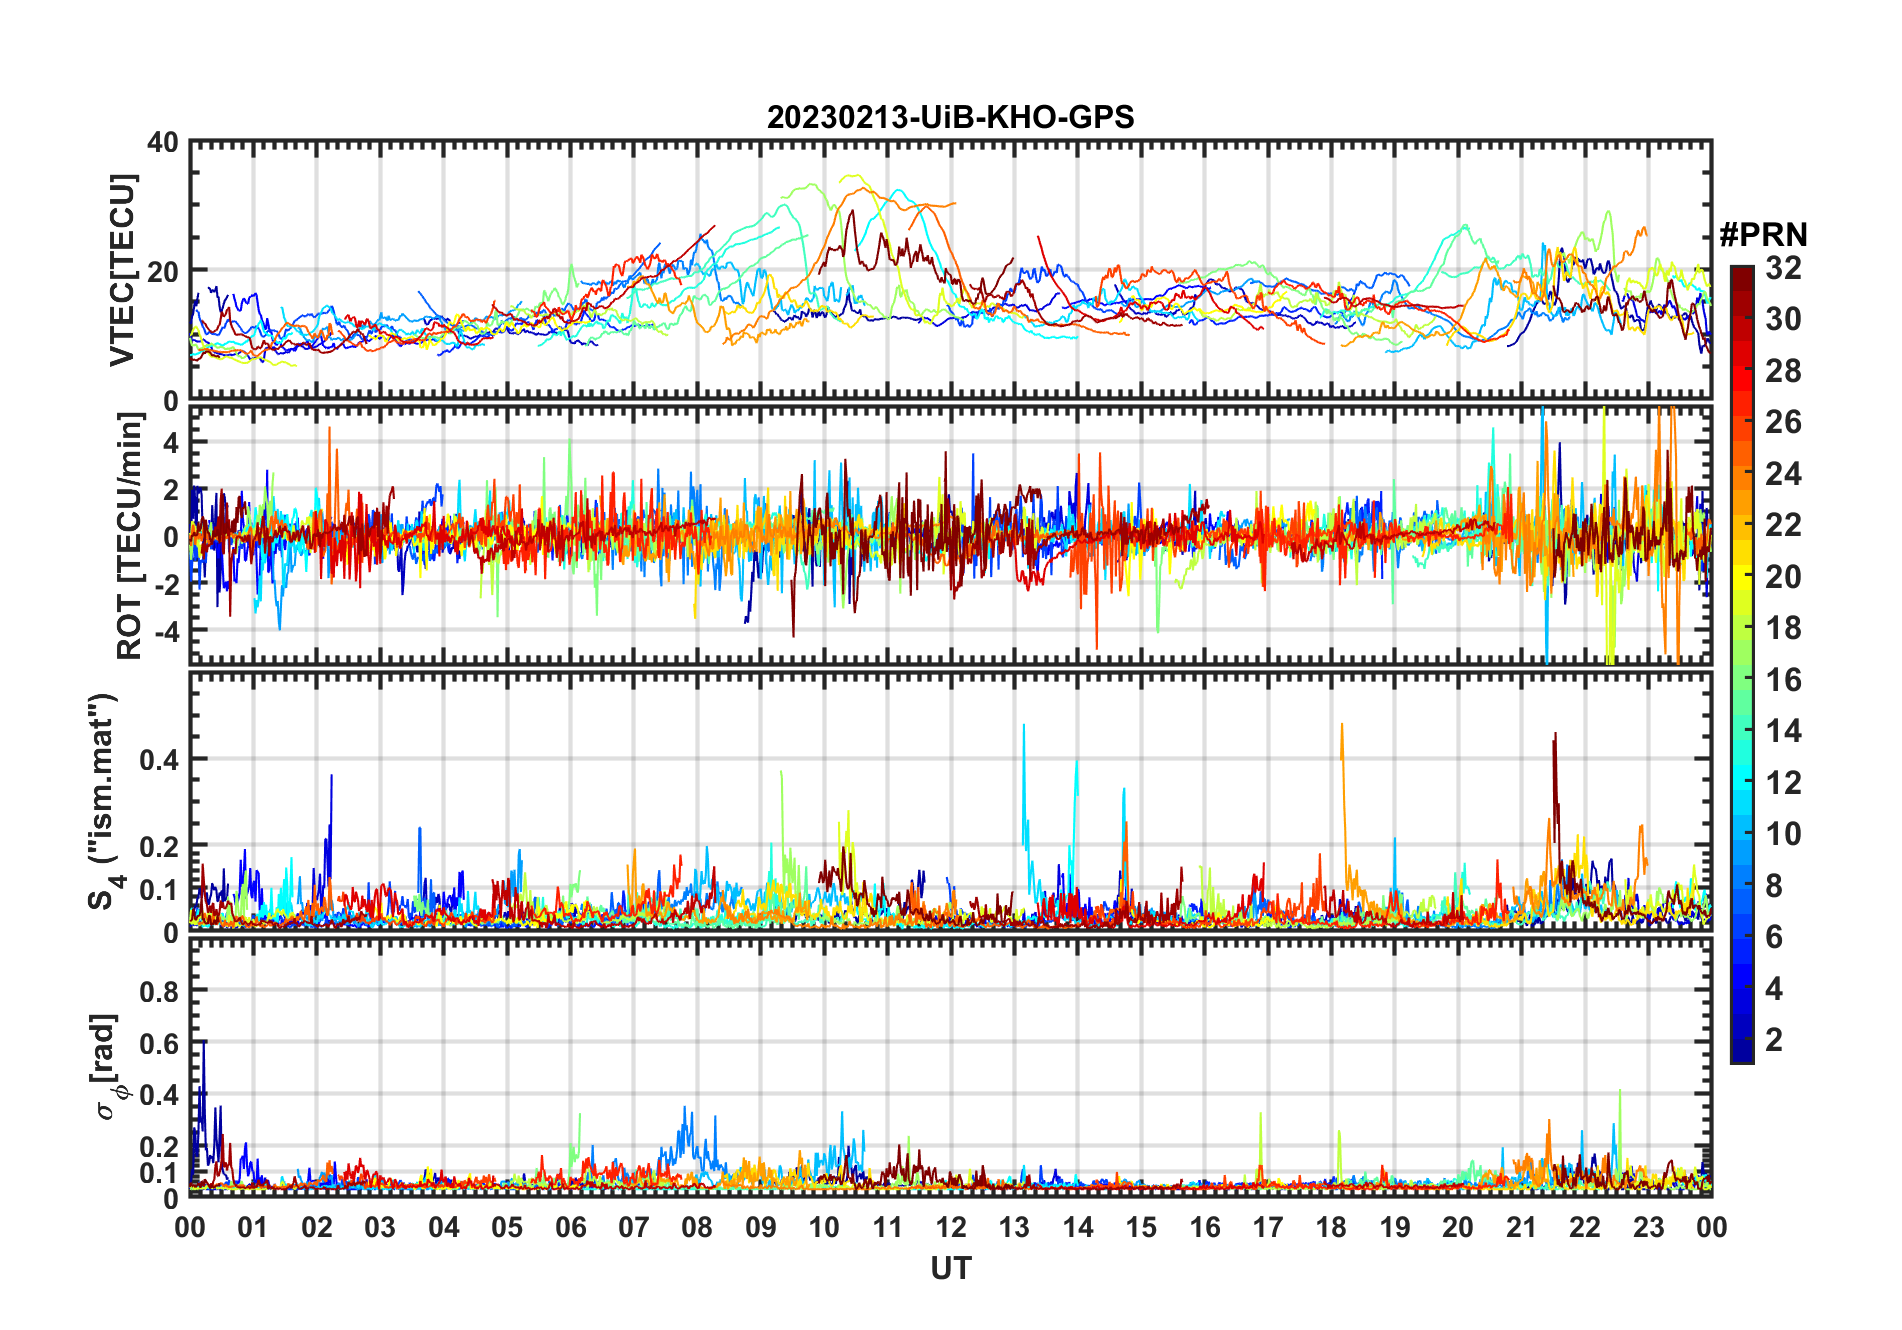Click colorbar tick label 32
1902x1330 pixels.
tap(1783, 268)
